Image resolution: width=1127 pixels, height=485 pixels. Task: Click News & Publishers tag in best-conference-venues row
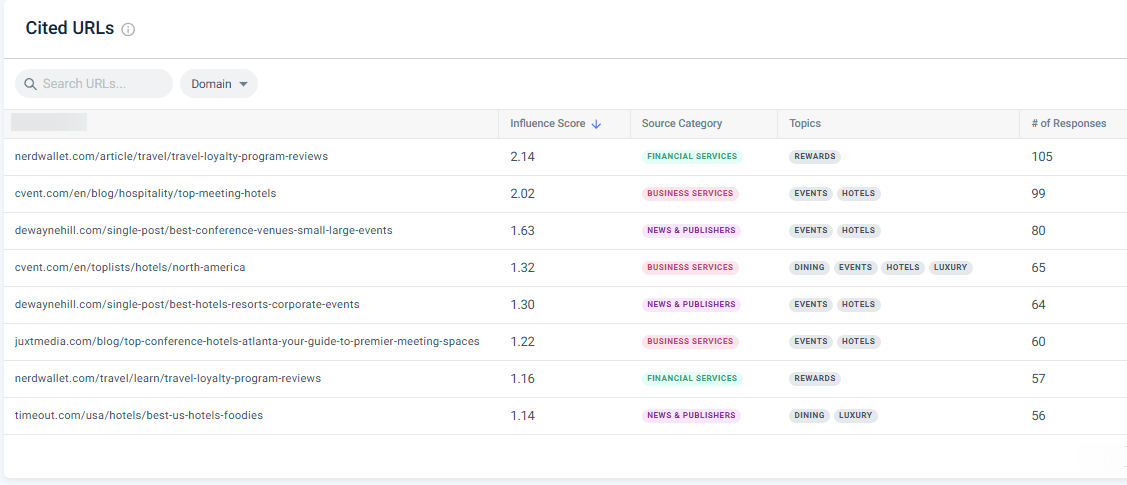691,231
